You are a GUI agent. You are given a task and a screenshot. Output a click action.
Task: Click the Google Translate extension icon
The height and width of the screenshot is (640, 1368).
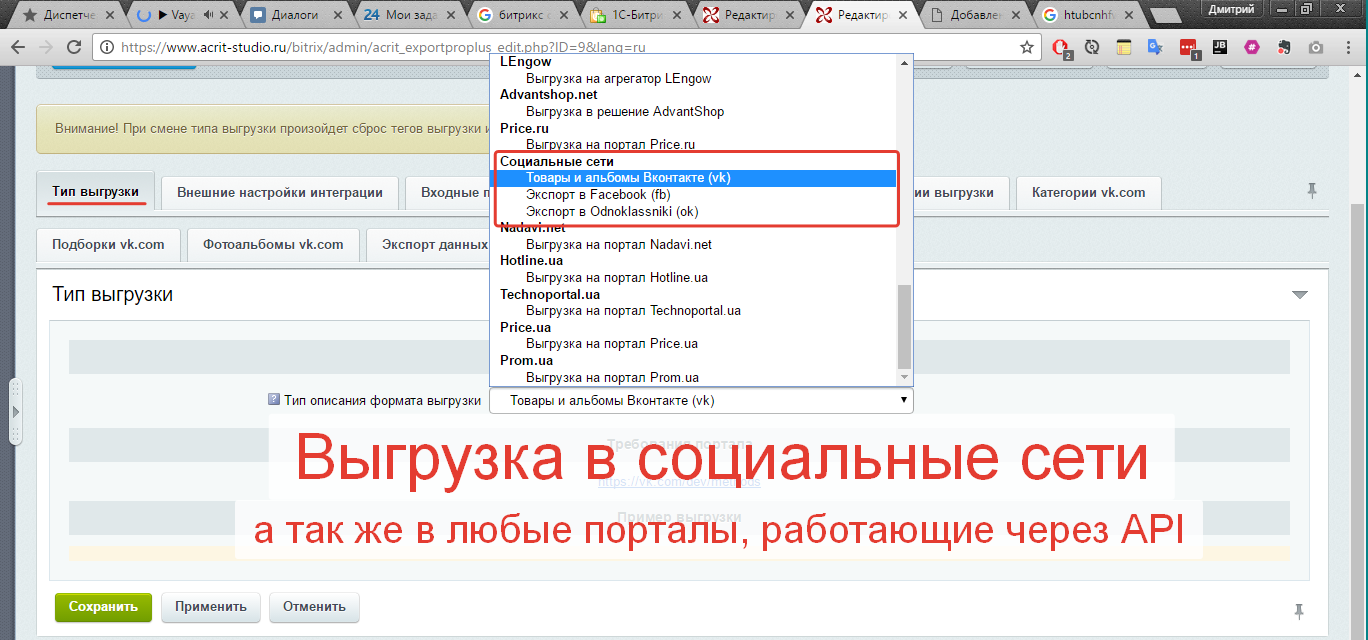pos(1155,47)
